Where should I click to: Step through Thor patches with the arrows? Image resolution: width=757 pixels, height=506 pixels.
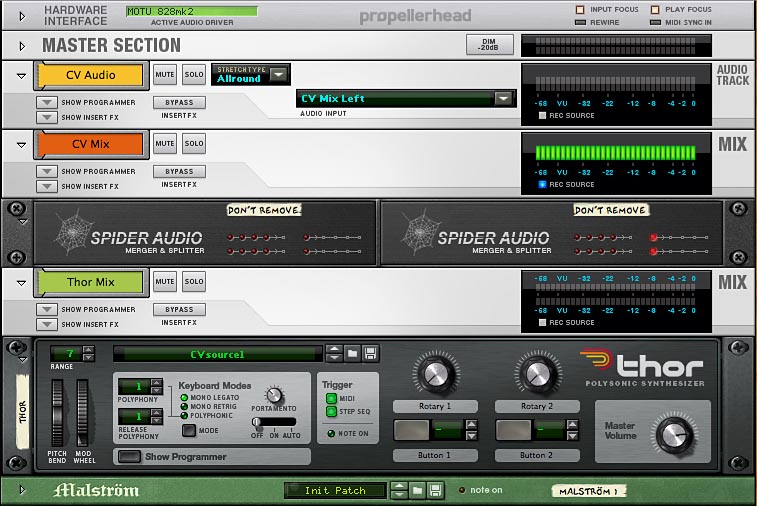[334, 354]
